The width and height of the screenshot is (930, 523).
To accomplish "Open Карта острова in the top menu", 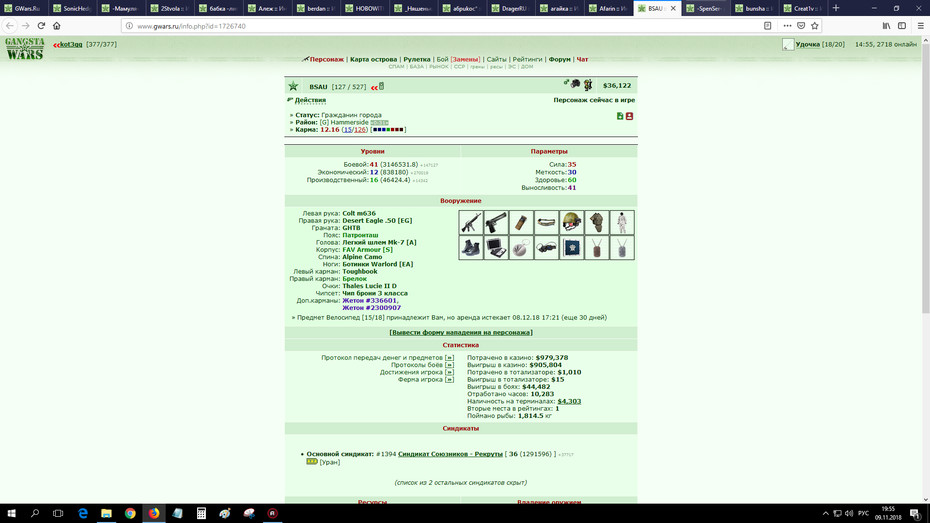I will (x=373, y=59).
